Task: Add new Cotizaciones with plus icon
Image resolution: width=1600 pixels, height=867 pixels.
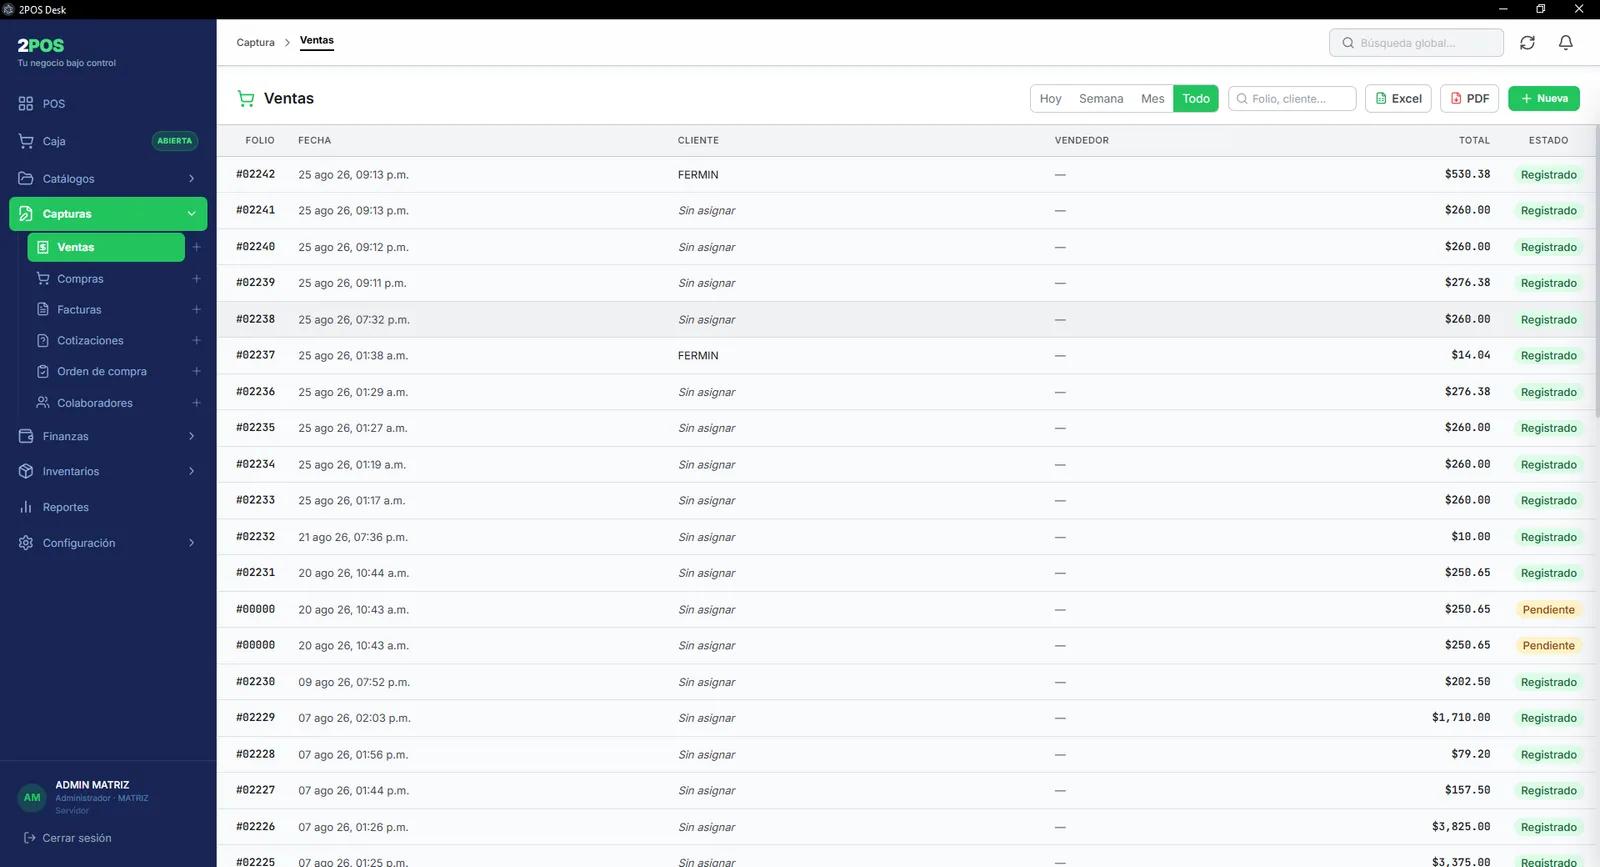Action: tap(196, 341)
